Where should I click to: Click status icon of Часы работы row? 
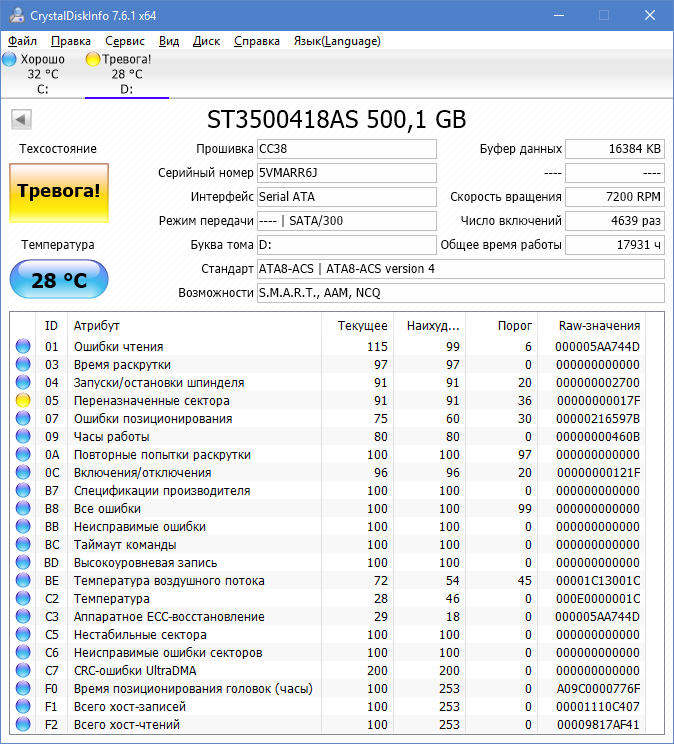click(23, 437)
